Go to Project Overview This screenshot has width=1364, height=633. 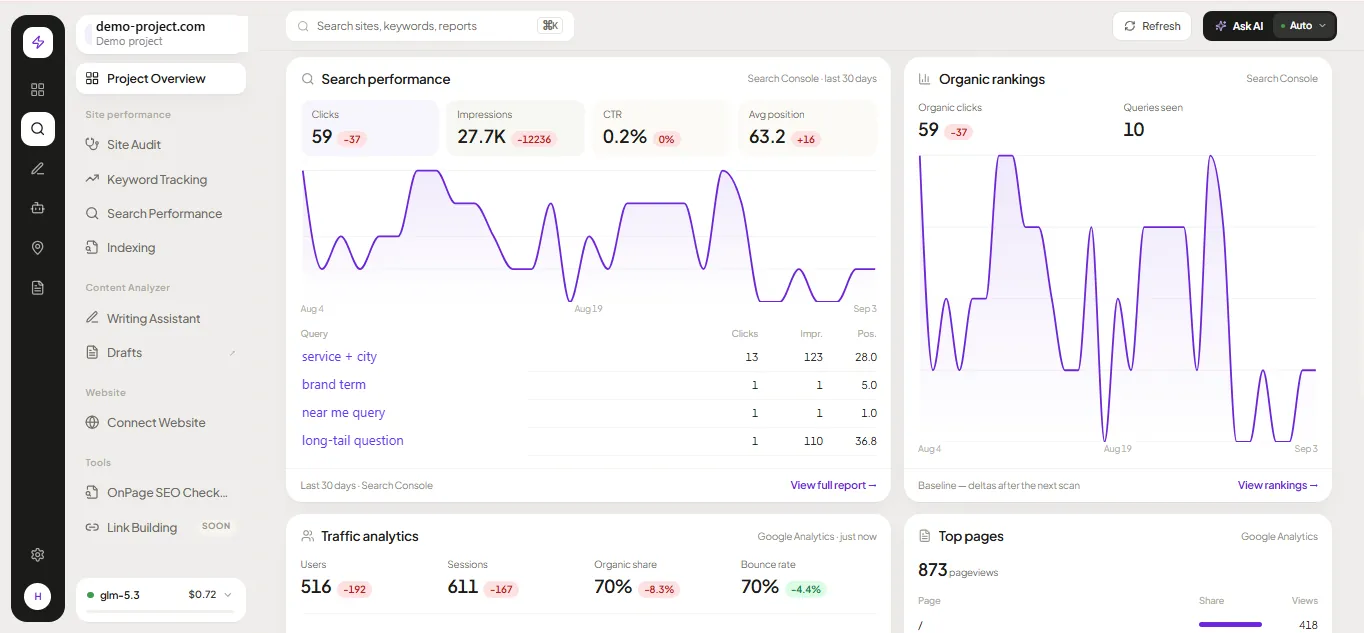161,79
